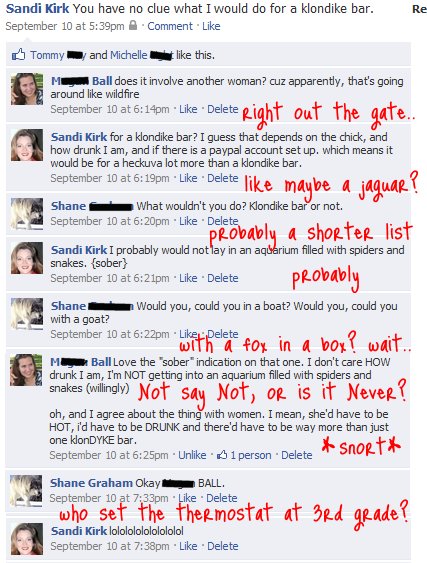Viewport: 427px width, 563px height.
Task: Click thumbs-up icon next to 1 person
Action: 222,455
